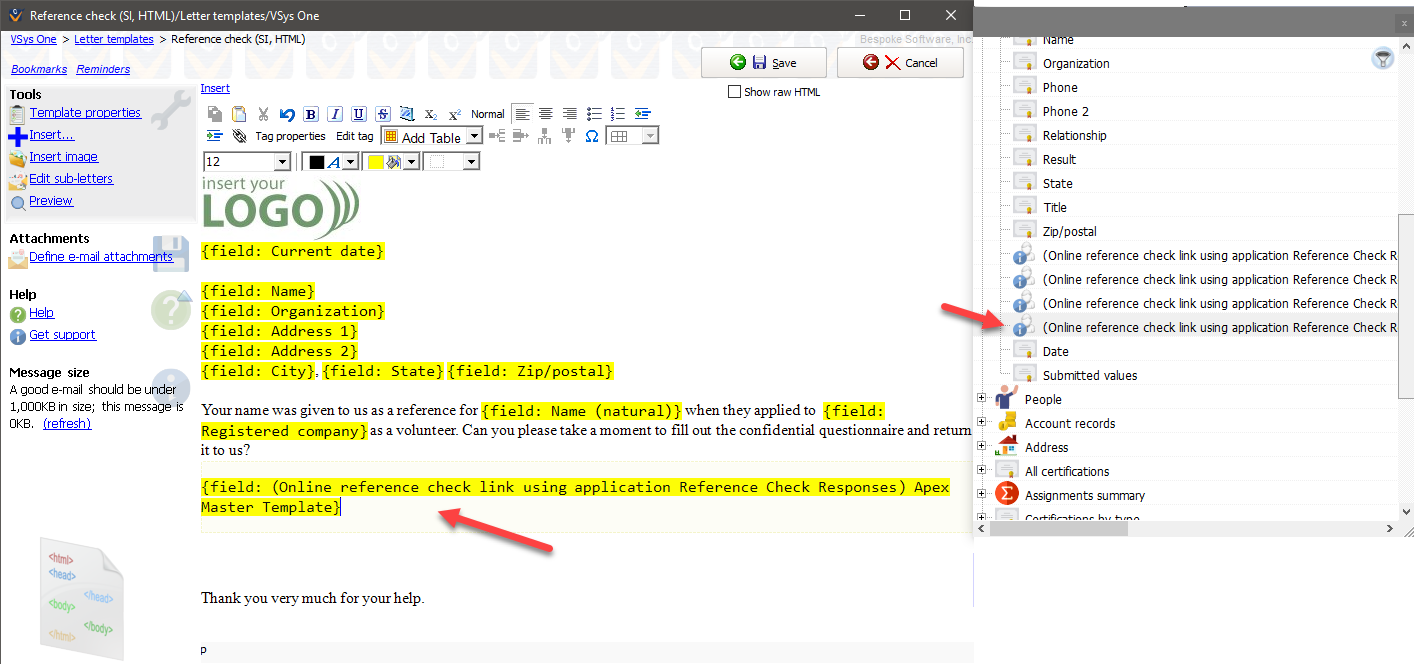Open the font size dropdown

coord(282,162)
